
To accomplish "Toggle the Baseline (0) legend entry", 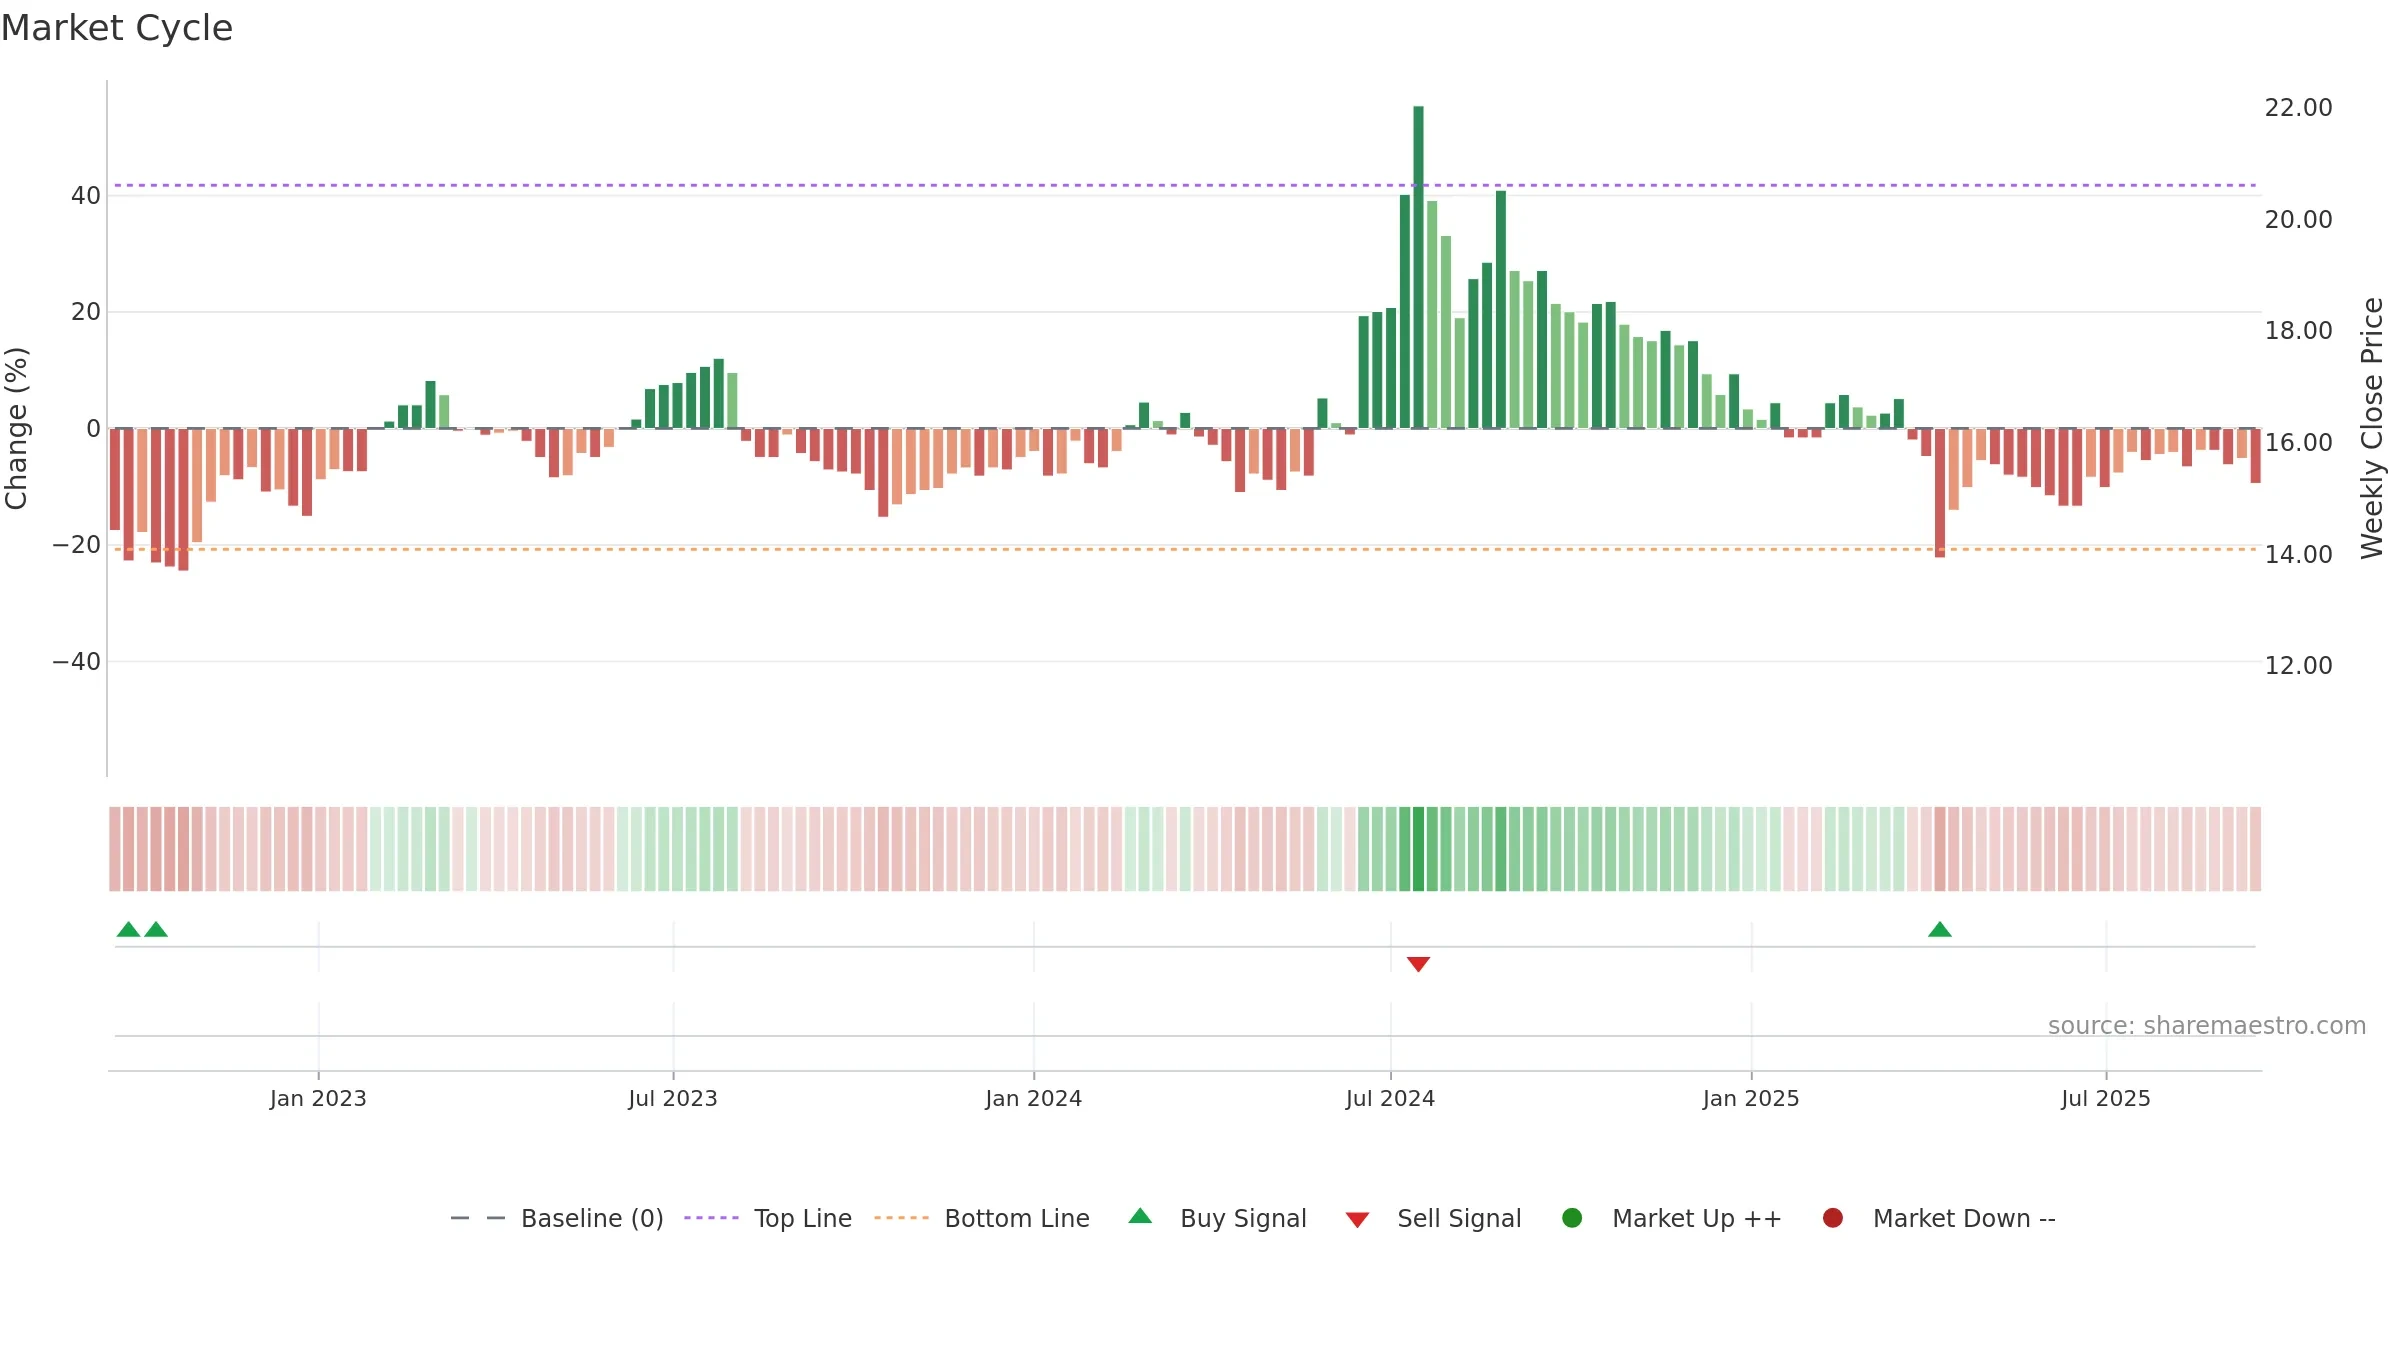I will click(557, 1218).
